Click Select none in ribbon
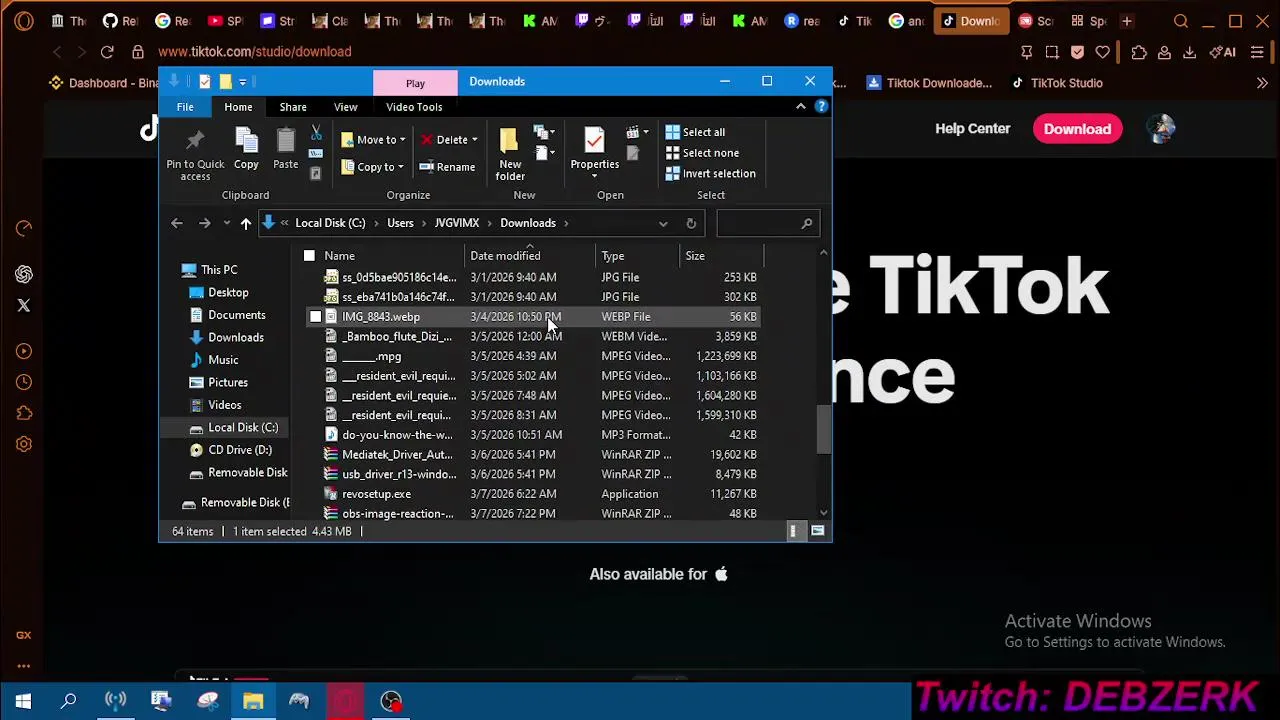Screen dimensions: 1280x720 (x=702, y=153)
